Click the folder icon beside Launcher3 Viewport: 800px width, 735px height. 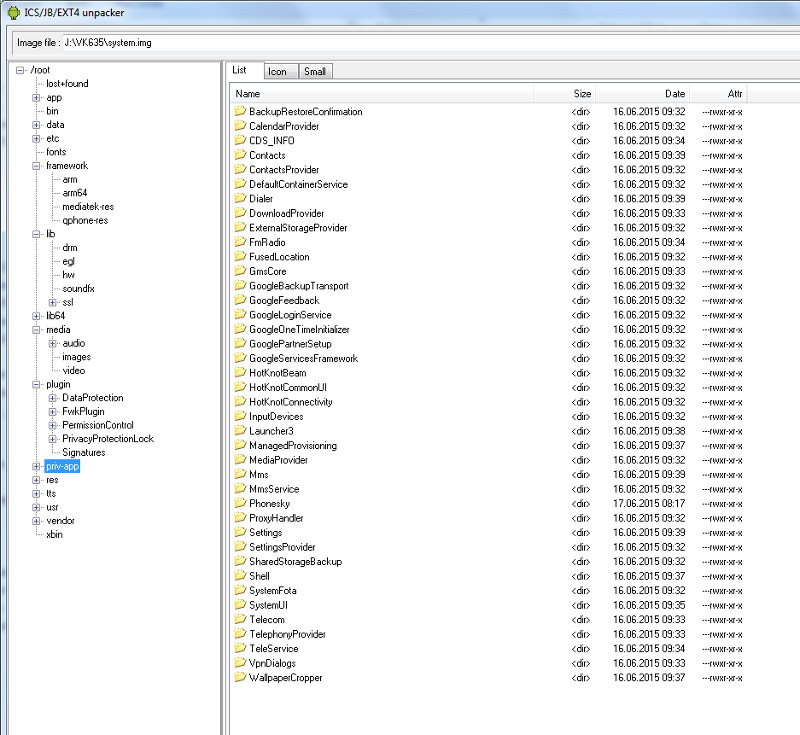[x=240, y=431]
